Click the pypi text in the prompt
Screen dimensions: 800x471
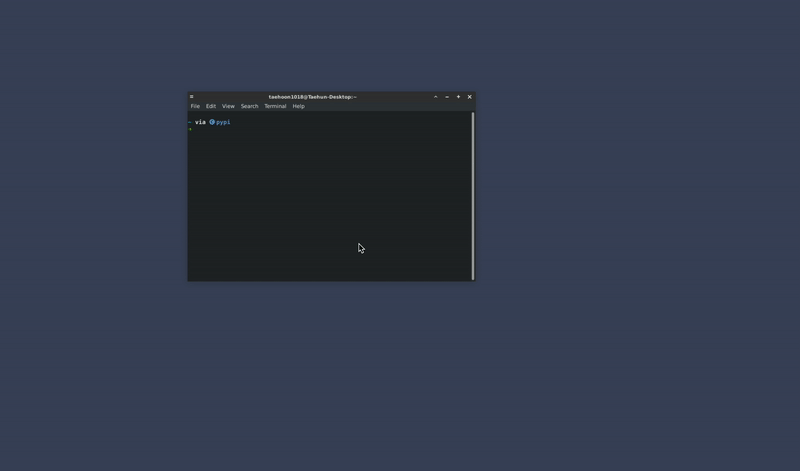tap(223, 122)
